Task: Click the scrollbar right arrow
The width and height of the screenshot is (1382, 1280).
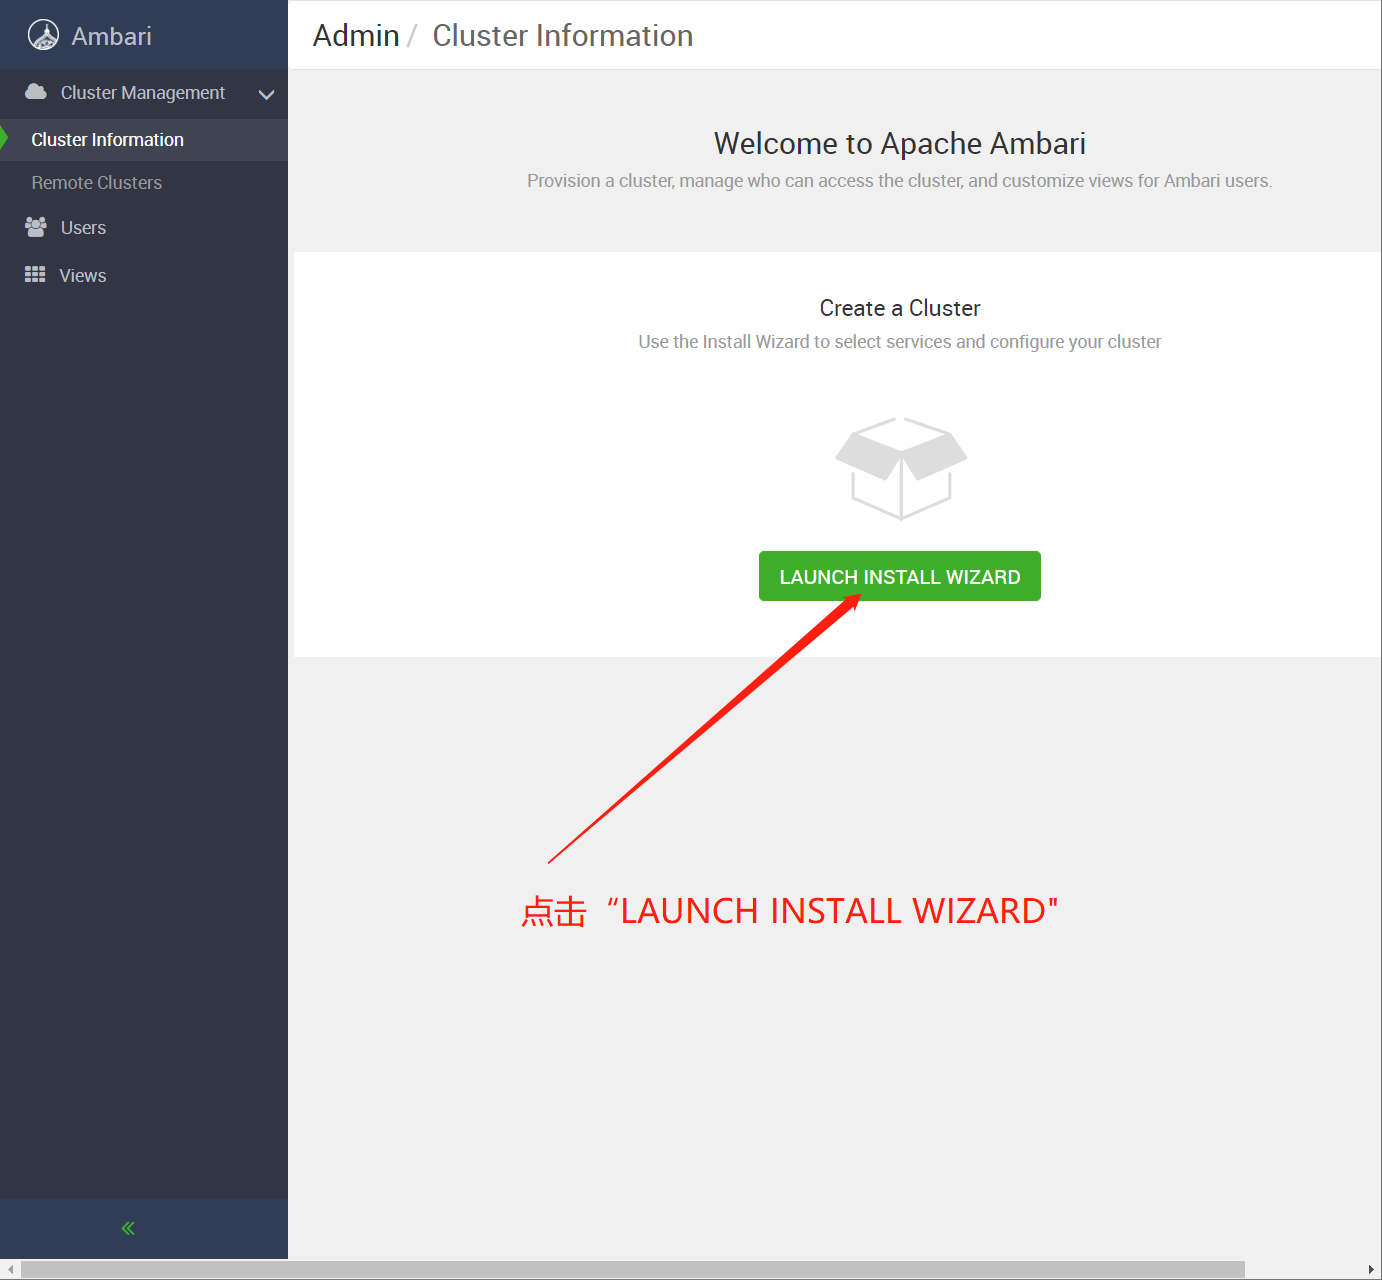Action: [x=1370, y=1270]
